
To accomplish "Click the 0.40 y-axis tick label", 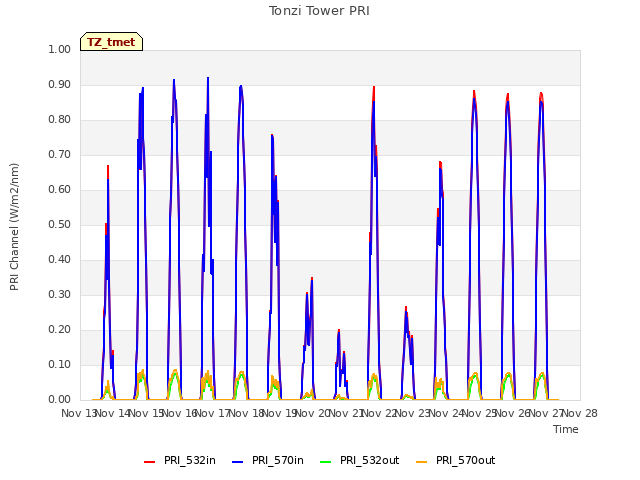I will [60, 260].
